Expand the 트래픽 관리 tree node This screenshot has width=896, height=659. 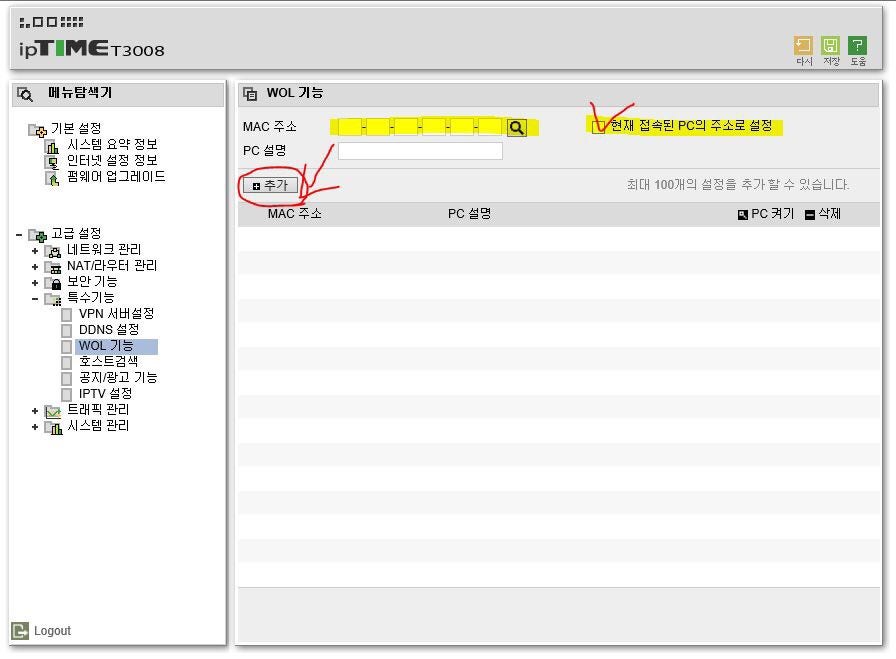pyautogui.click(x=35, y=410)
